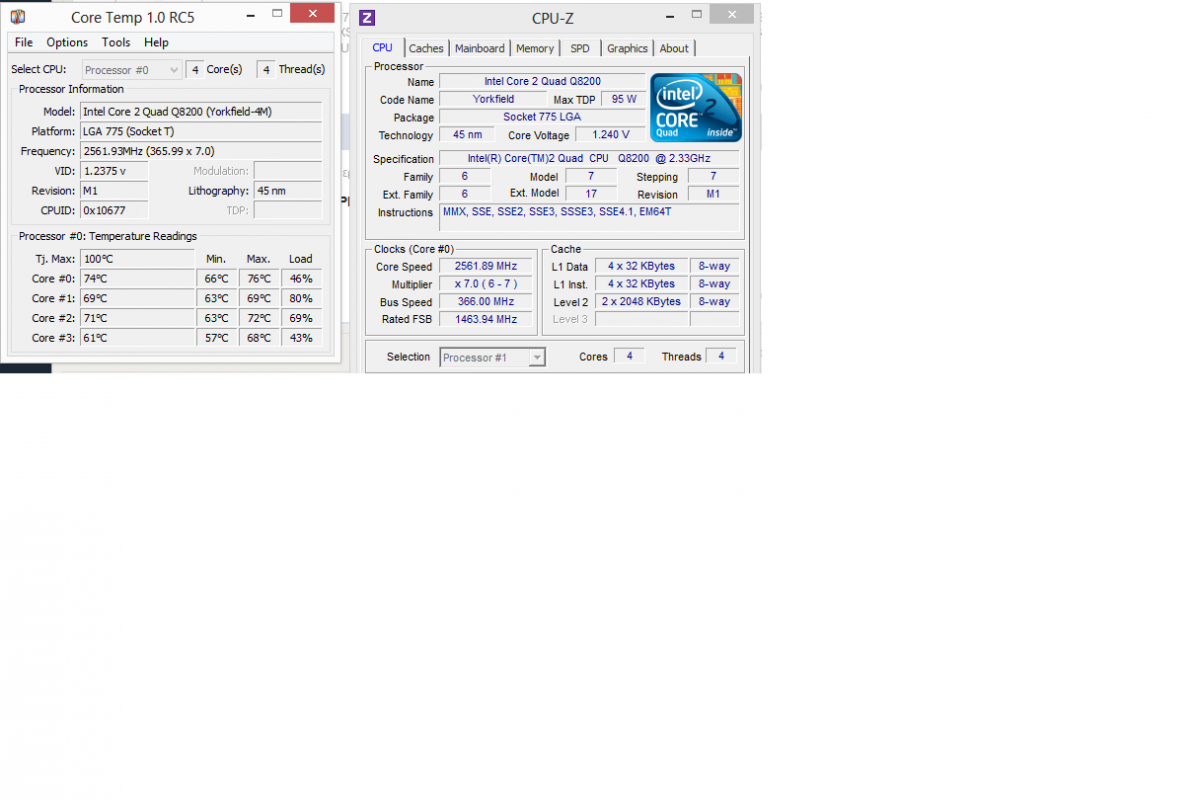Open the About tab in CPU-Z
Screen dimensions: 1200x800
674,48
